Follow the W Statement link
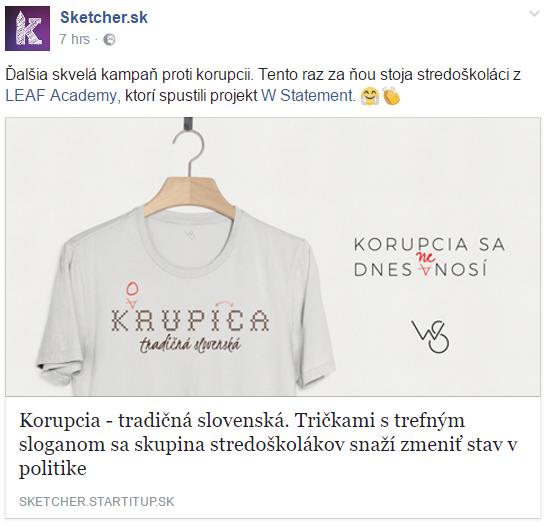The height and width of the screenshot is (527, 548). [x=307, y=95]
